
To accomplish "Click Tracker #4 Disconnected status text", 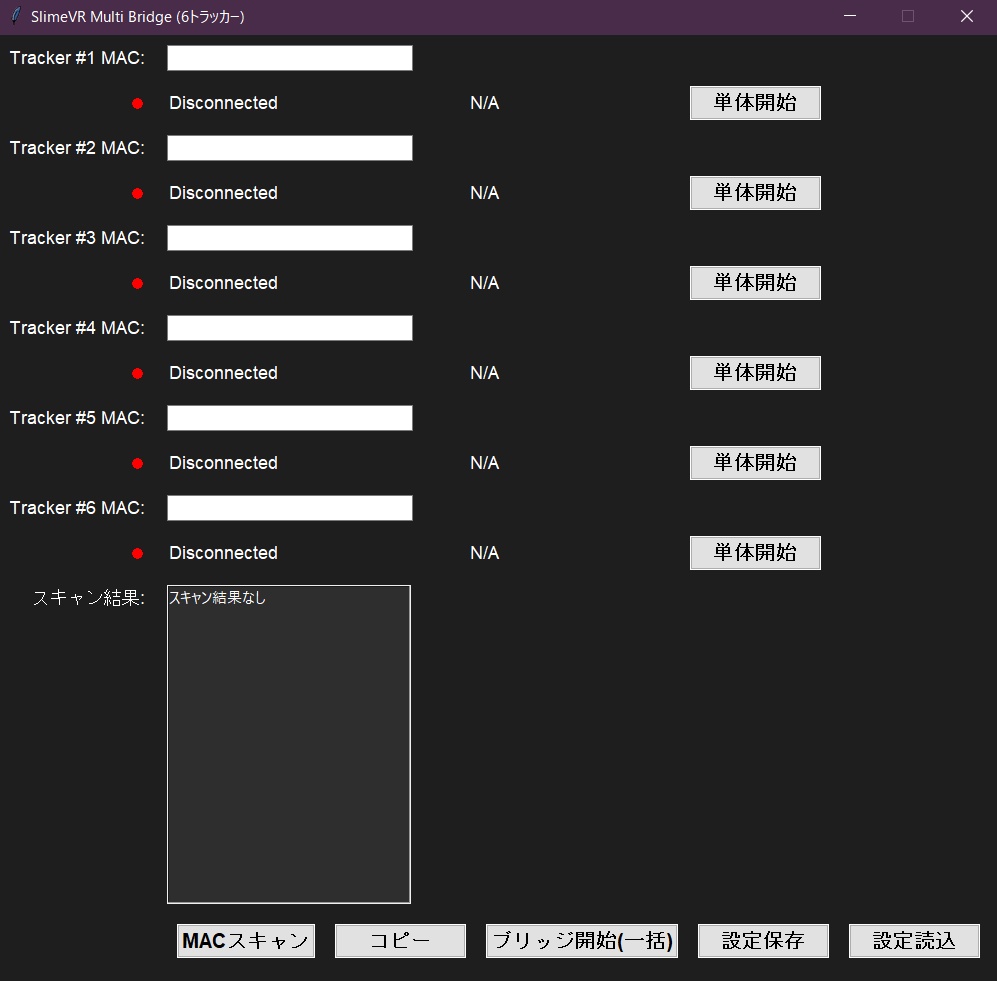I will coord(223,373).
